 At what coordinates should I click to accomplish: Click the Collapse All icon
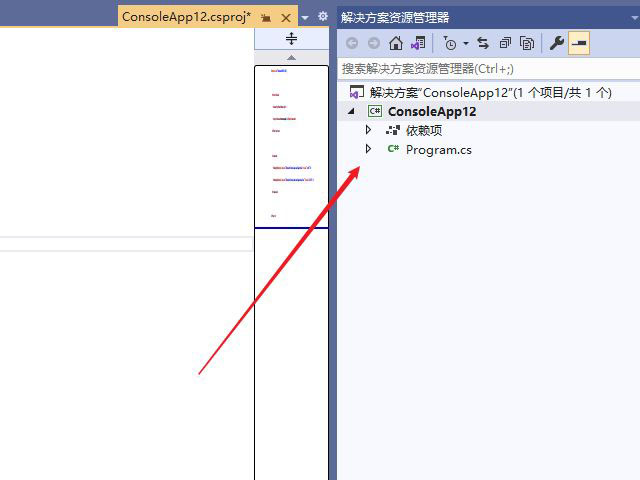(x=505, y=43)
